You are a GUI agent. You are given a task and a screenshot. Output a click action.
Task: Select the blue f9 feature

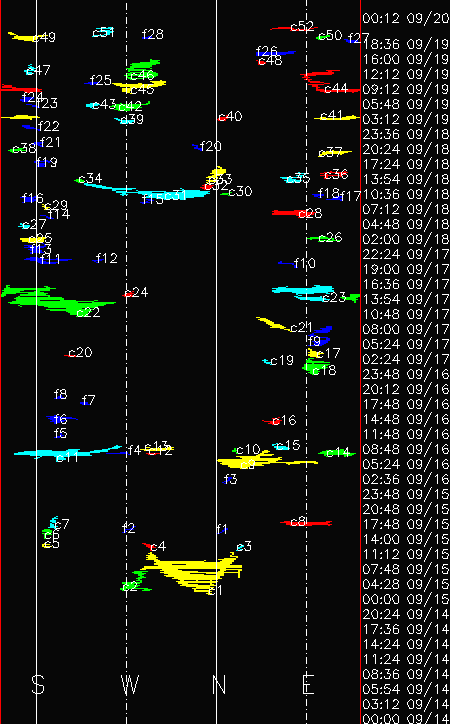pyautogui.click(x=320, y=336)
